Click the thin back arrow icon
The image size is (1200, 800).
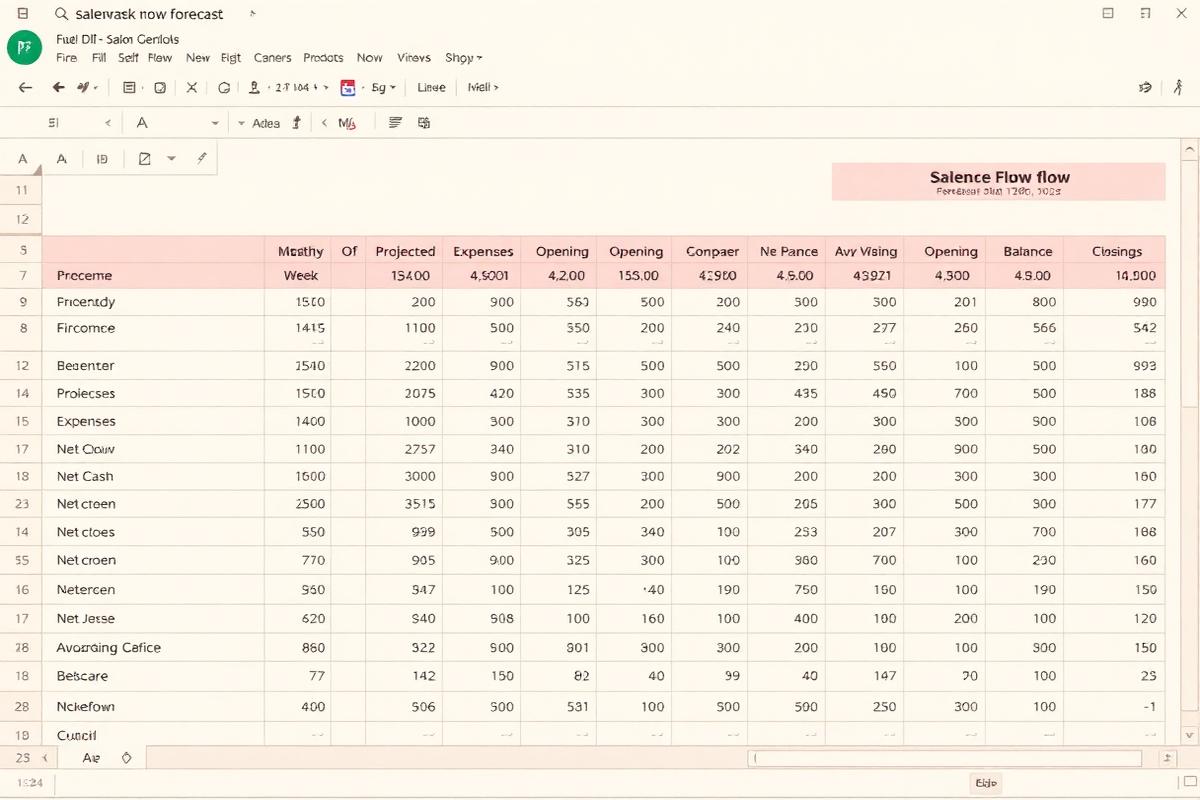coord(25,88)
